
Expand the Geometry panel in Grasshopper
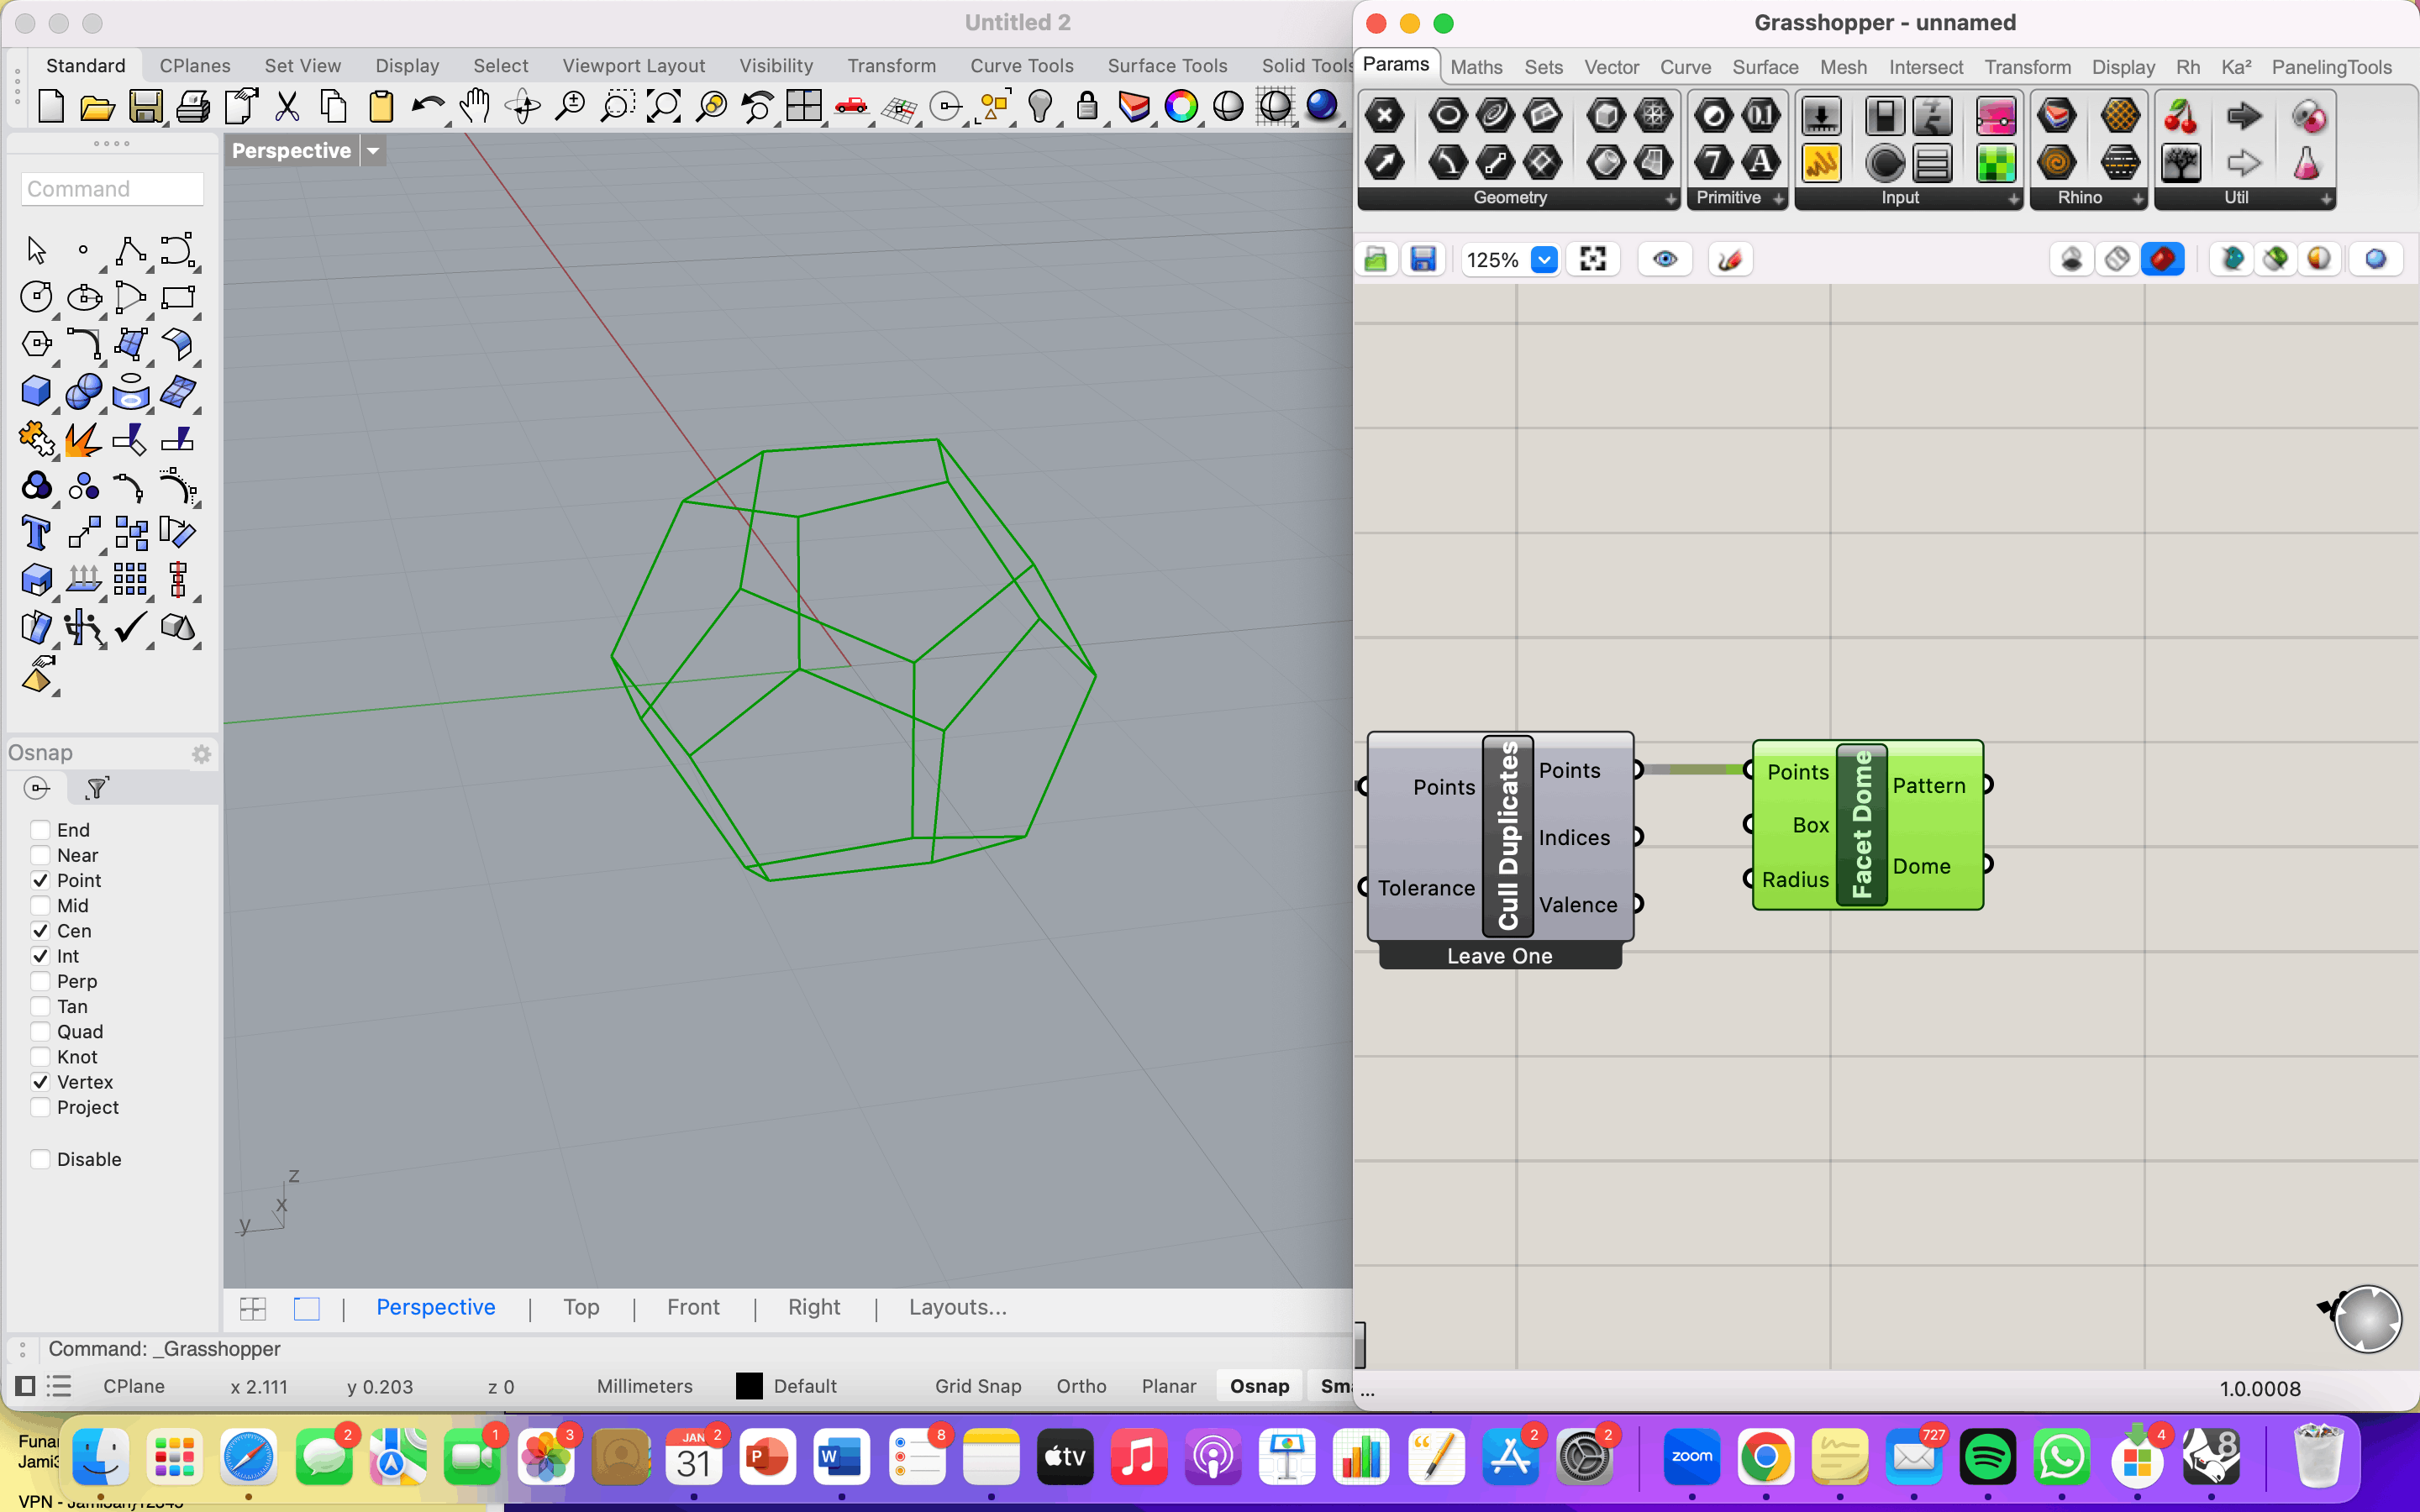coord(1670,199)
